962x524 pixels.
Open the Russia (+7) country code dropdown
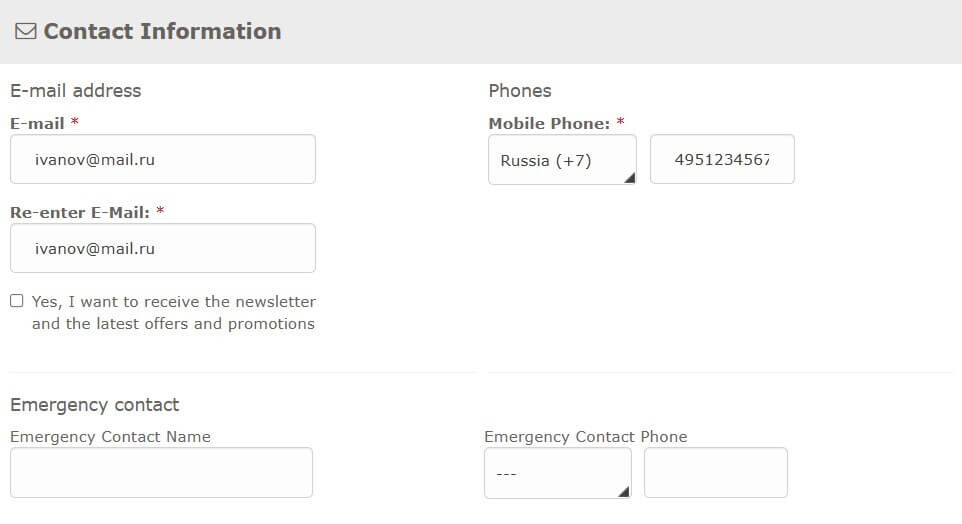[x=562, y=160]
